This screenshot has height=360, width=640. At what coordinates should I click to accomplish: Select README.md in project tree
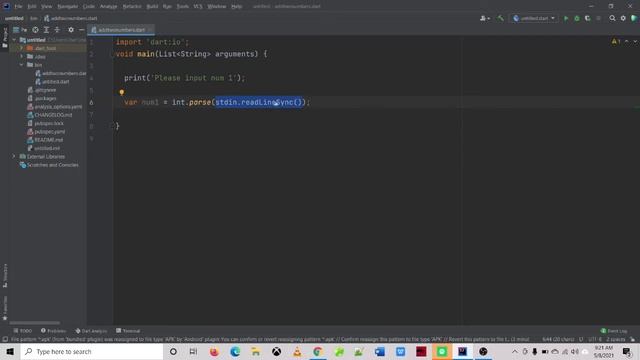45,140
